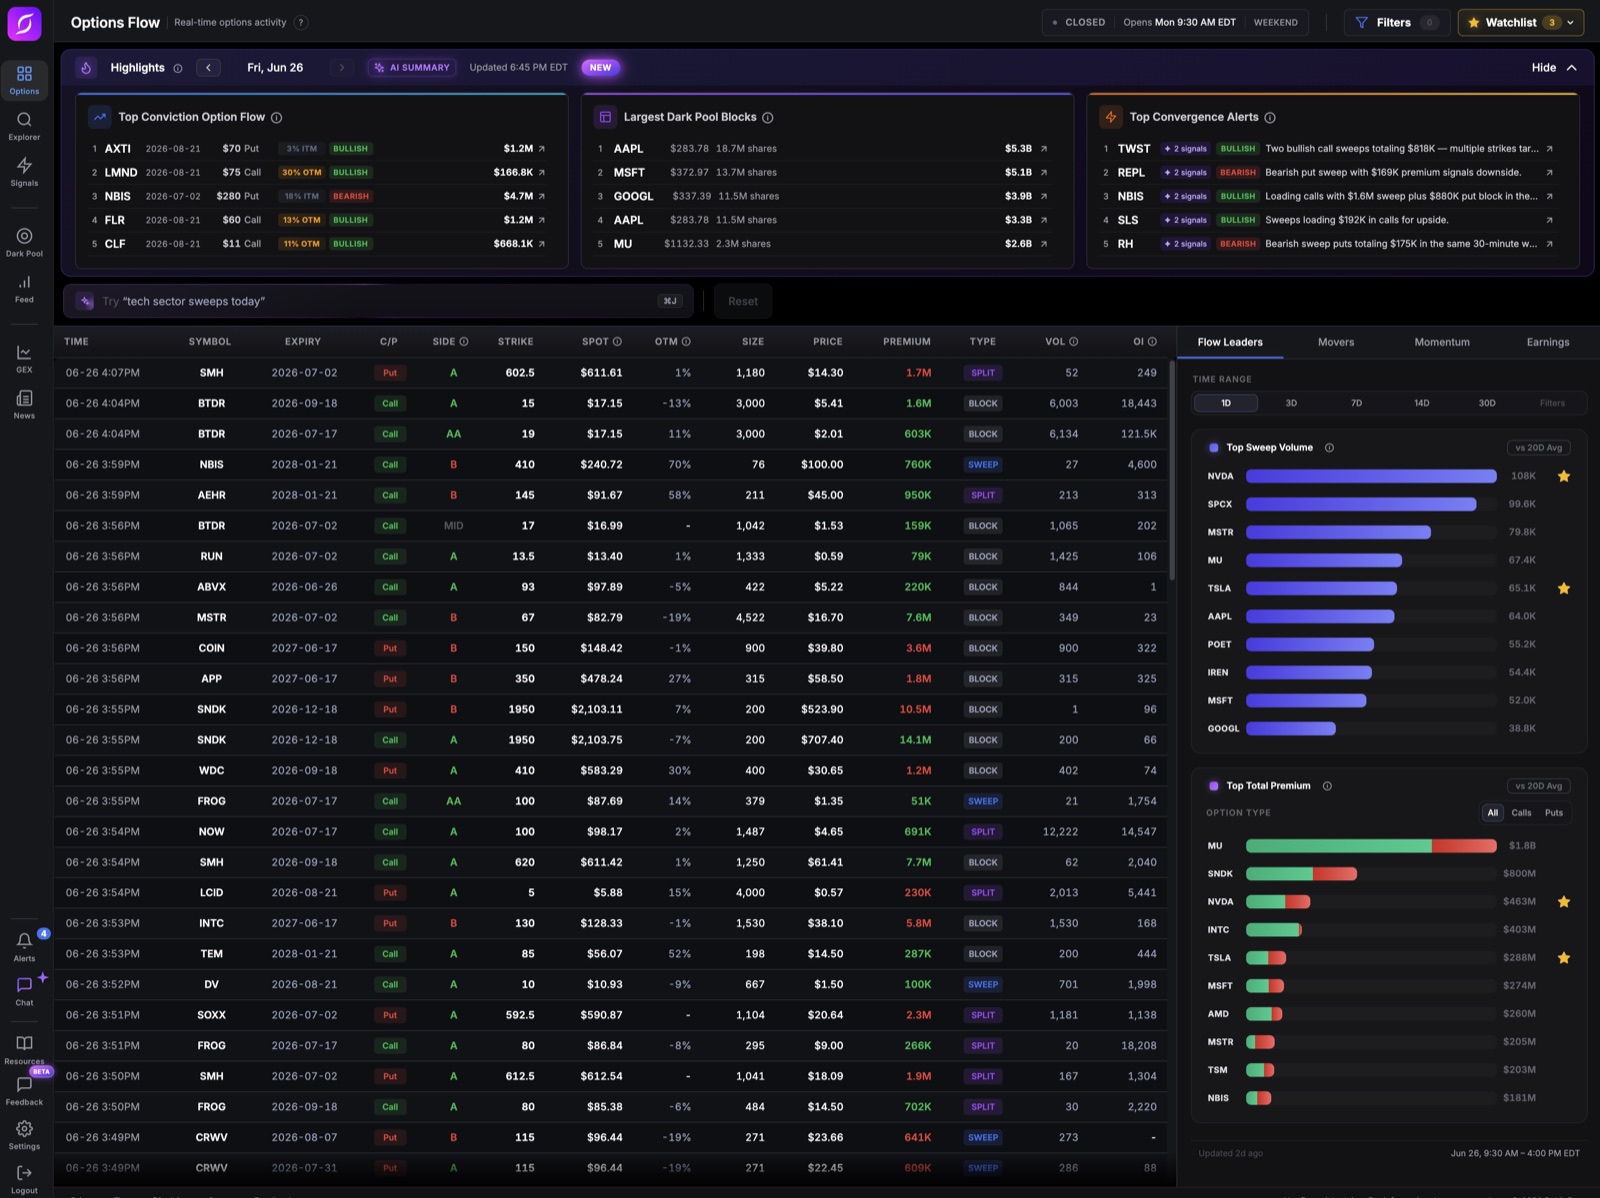Screen dimensions: 1600x1198
Task: Click info icon beside Largest Dark Pool Blocks
Action: coord(768,117)
